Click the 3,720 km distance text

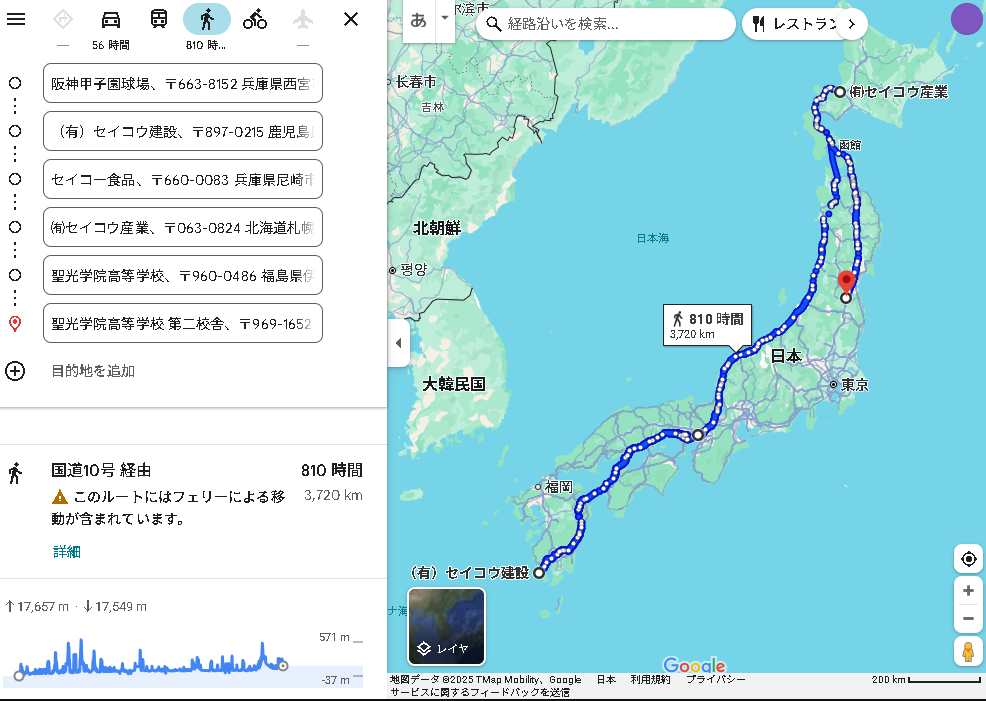[x=333, y=495]
